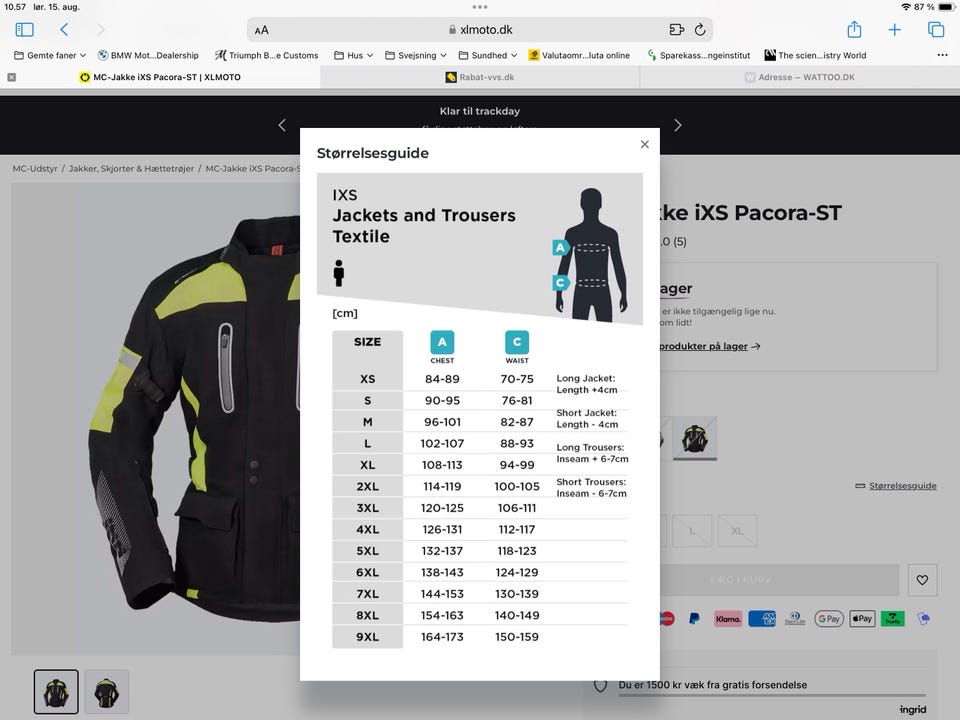Reload the xlmoto.dk page
This screenshot has height=720, width=960.
tap(700, 29)
